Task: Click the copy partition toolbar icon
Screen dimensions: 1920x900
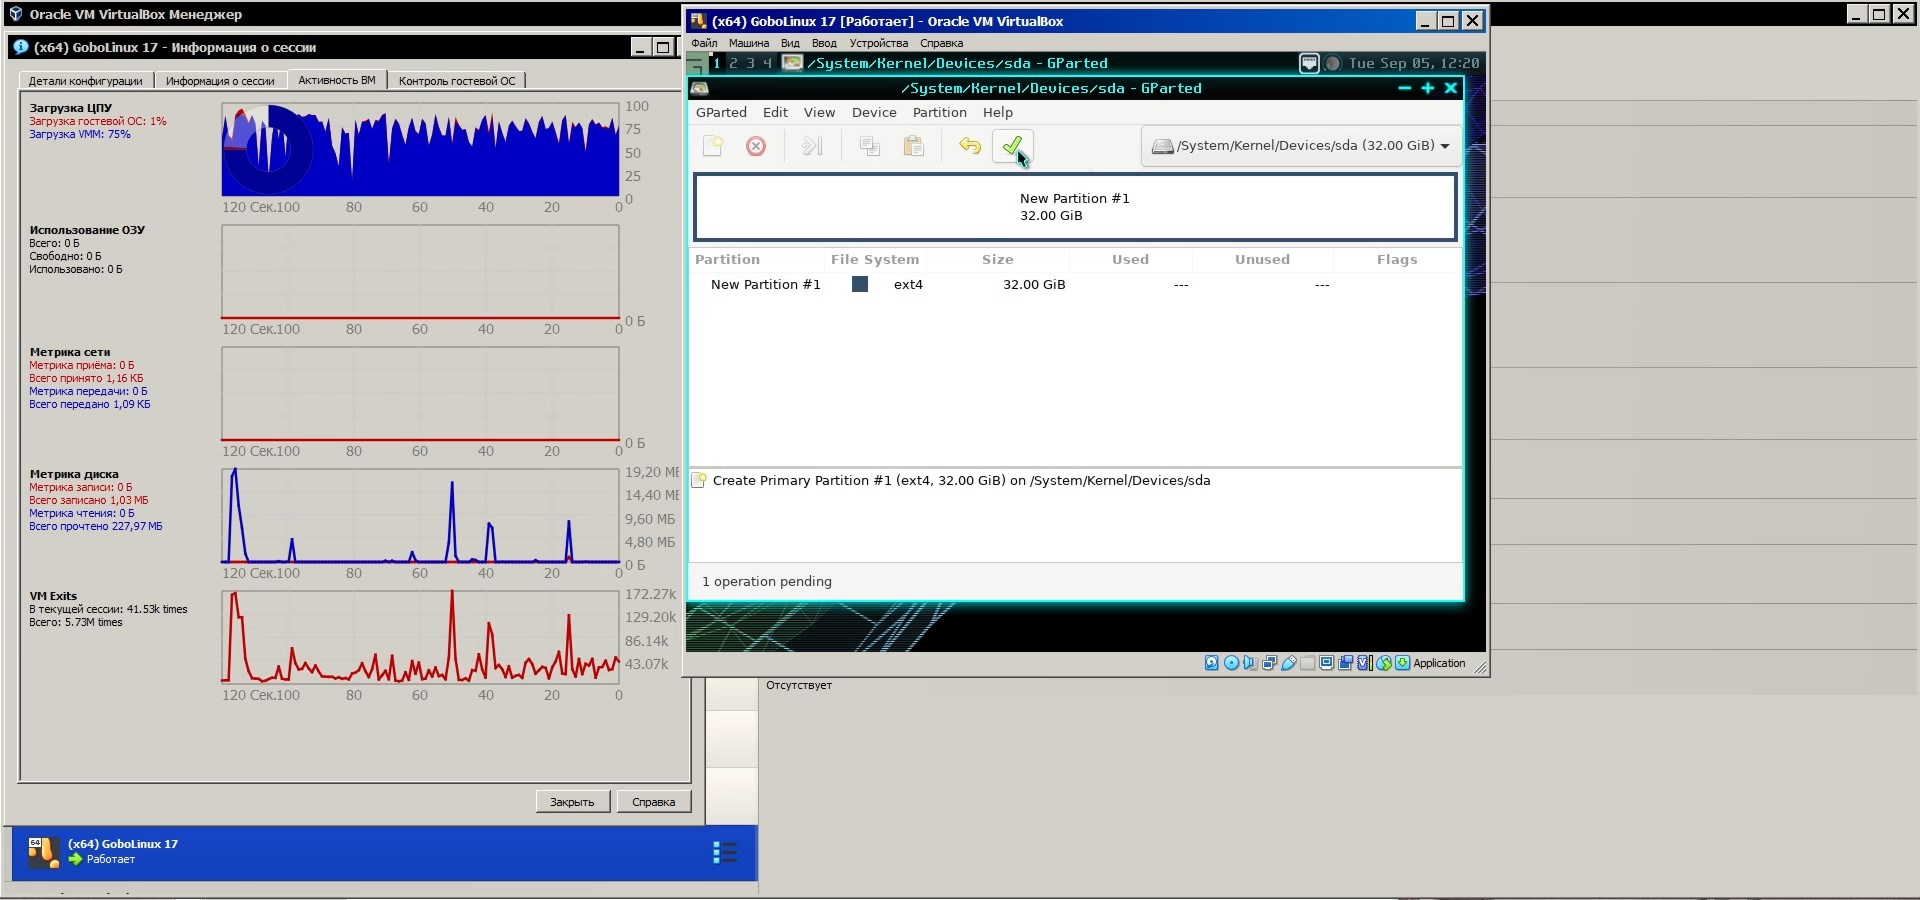Action: [x=869, y=146]
